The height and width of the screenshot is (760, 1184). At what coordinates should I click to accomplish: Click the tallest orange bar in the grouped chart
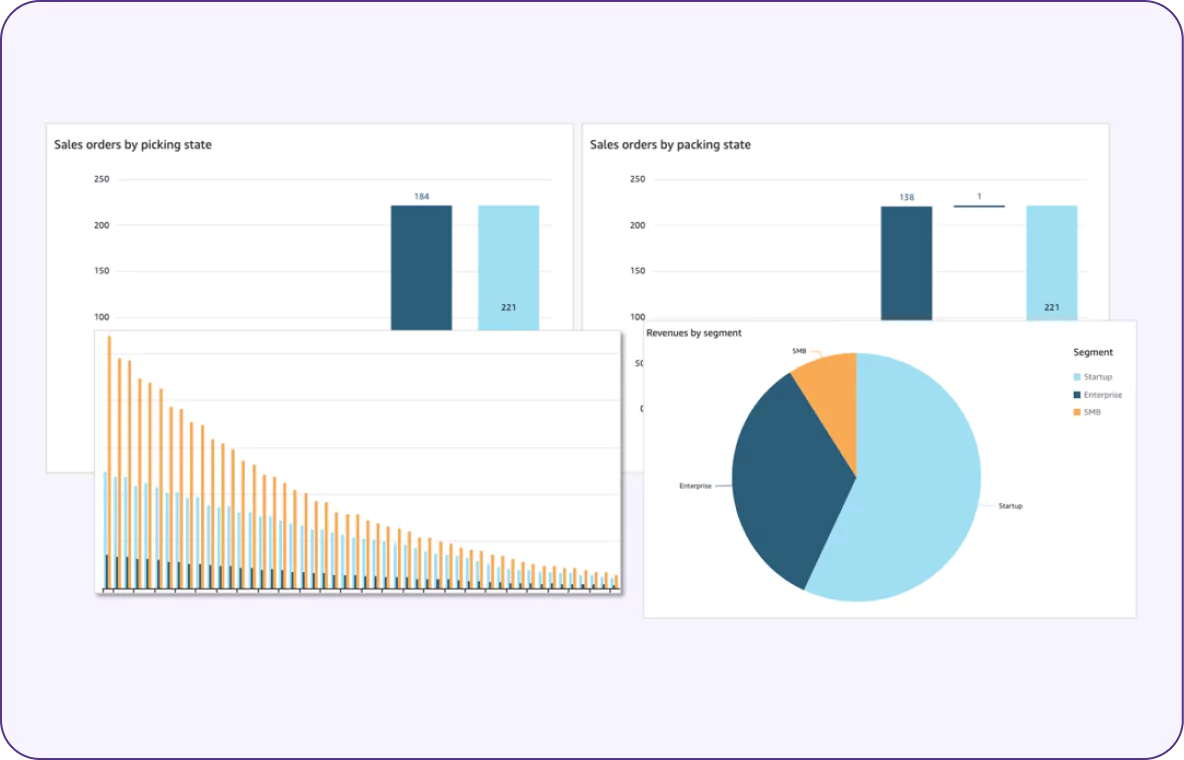(x=109, y=462)
